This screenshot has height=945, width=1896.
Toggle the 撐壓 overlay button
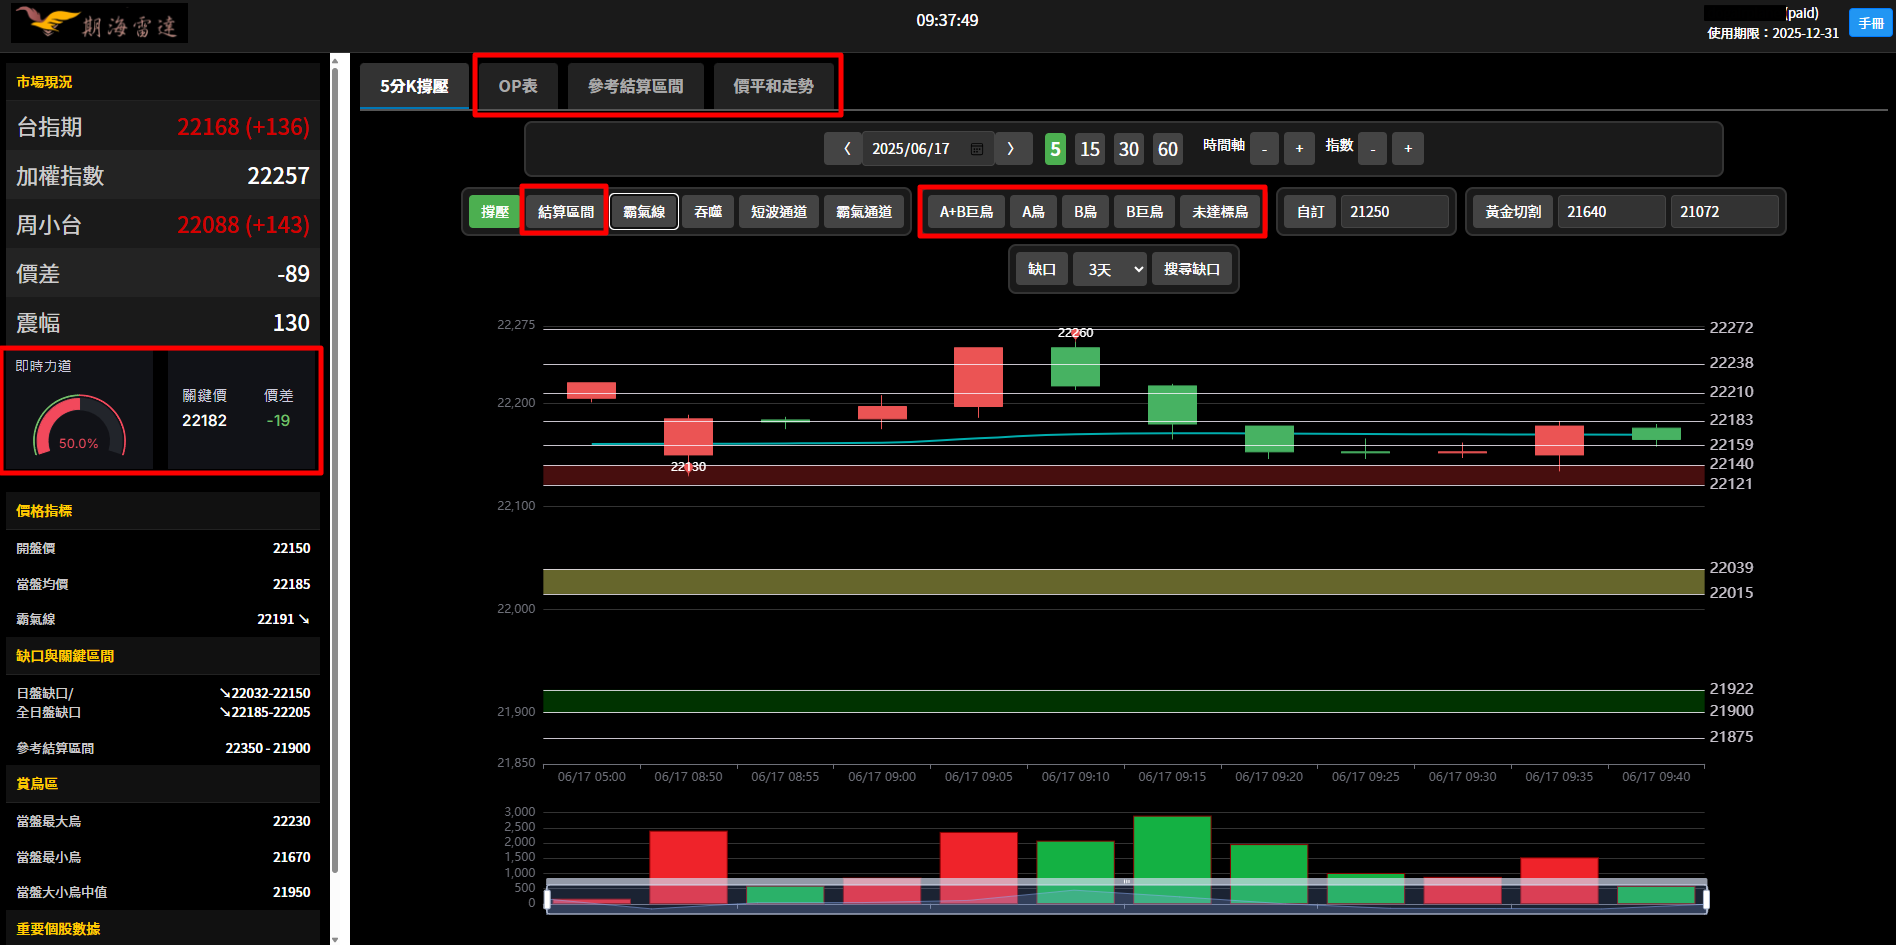494,212
